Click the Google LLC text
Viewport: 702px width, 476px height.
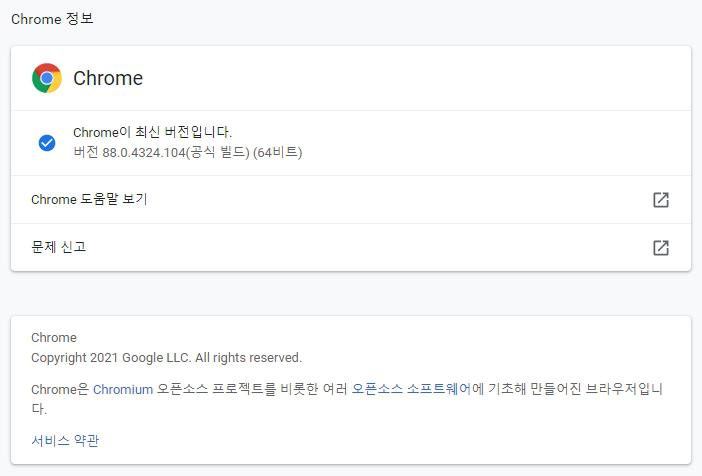tap(157, 358)
